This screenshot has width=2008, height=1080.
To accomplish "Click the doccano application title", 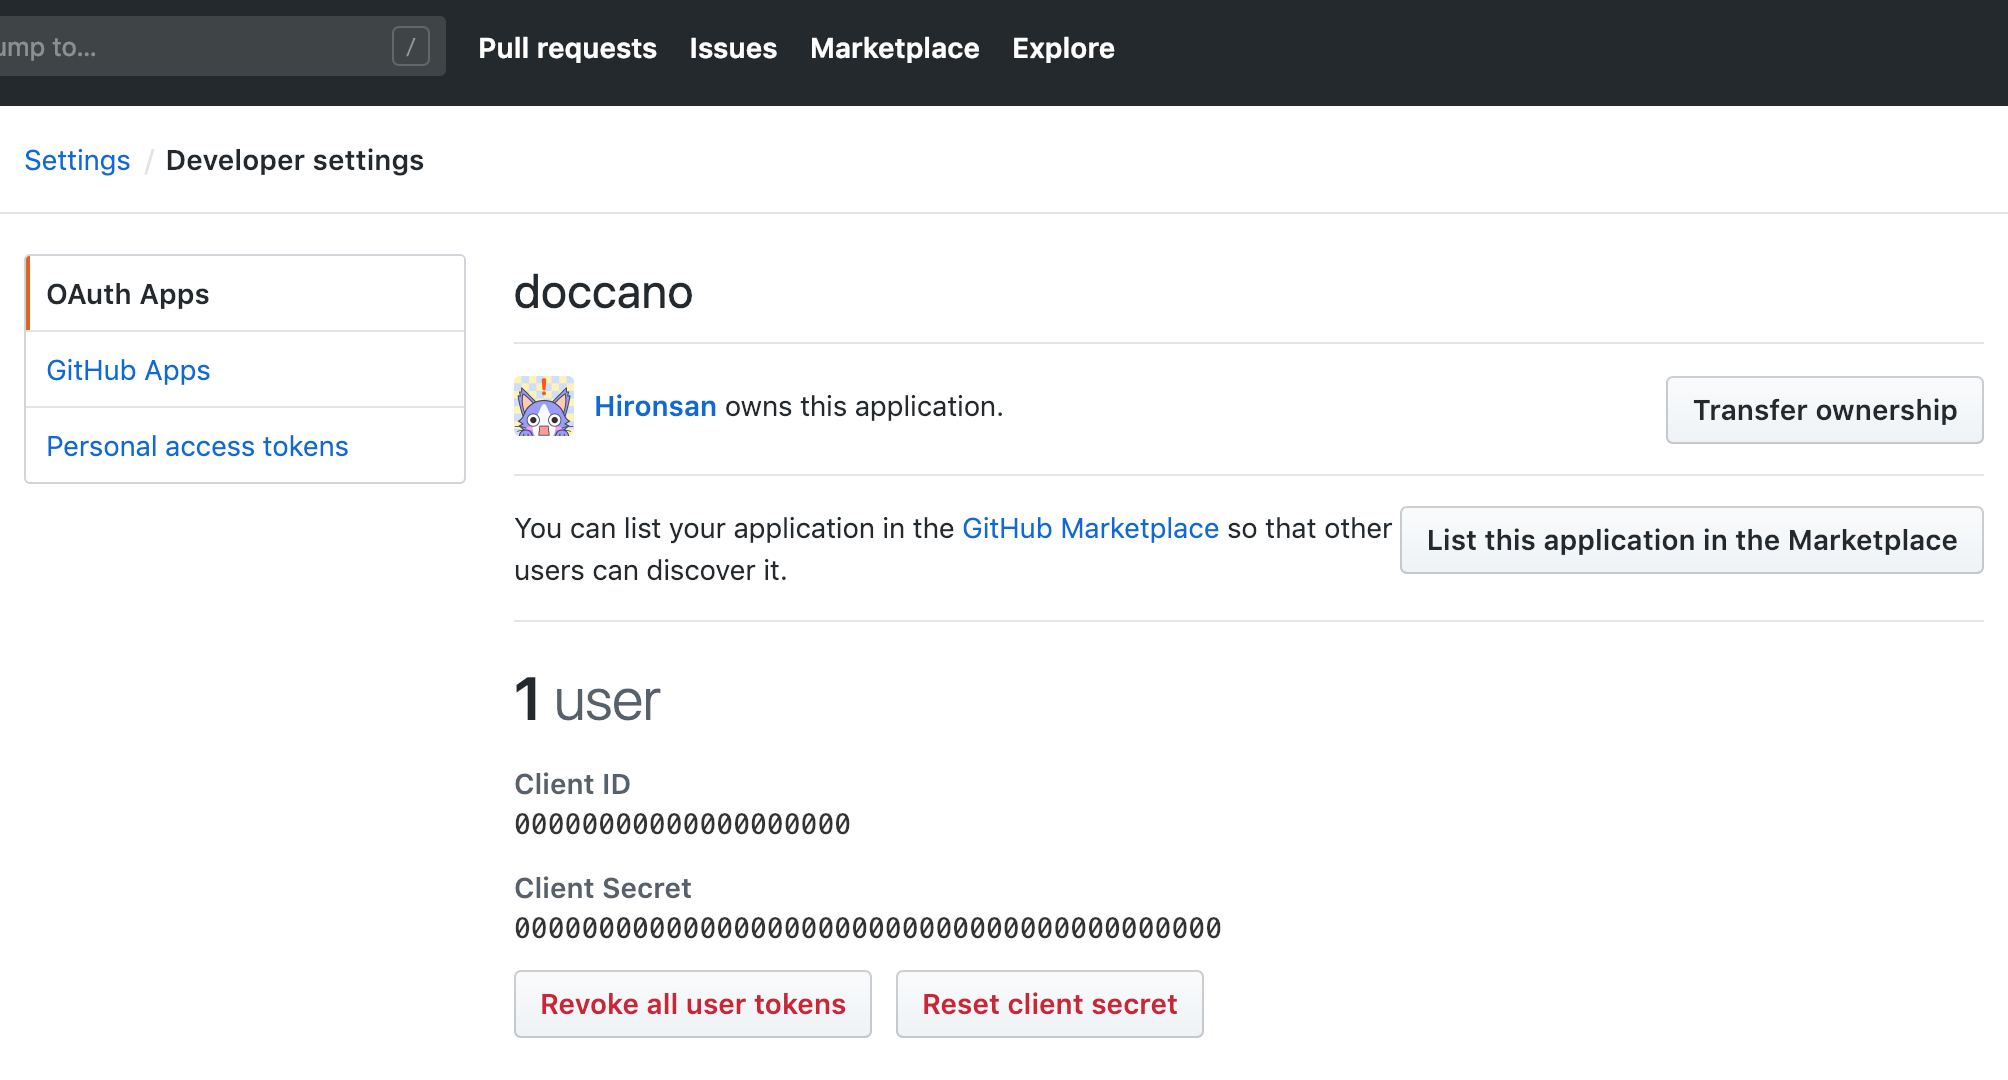I will 603,292.
